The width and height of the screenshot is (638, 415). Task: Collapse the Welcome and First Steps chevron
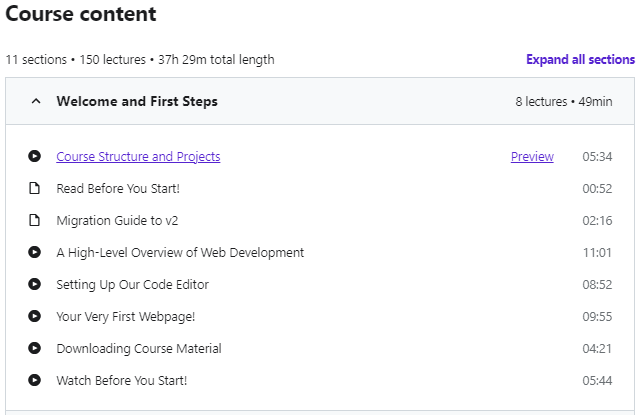pyautogui.click(x=36, y=101)
